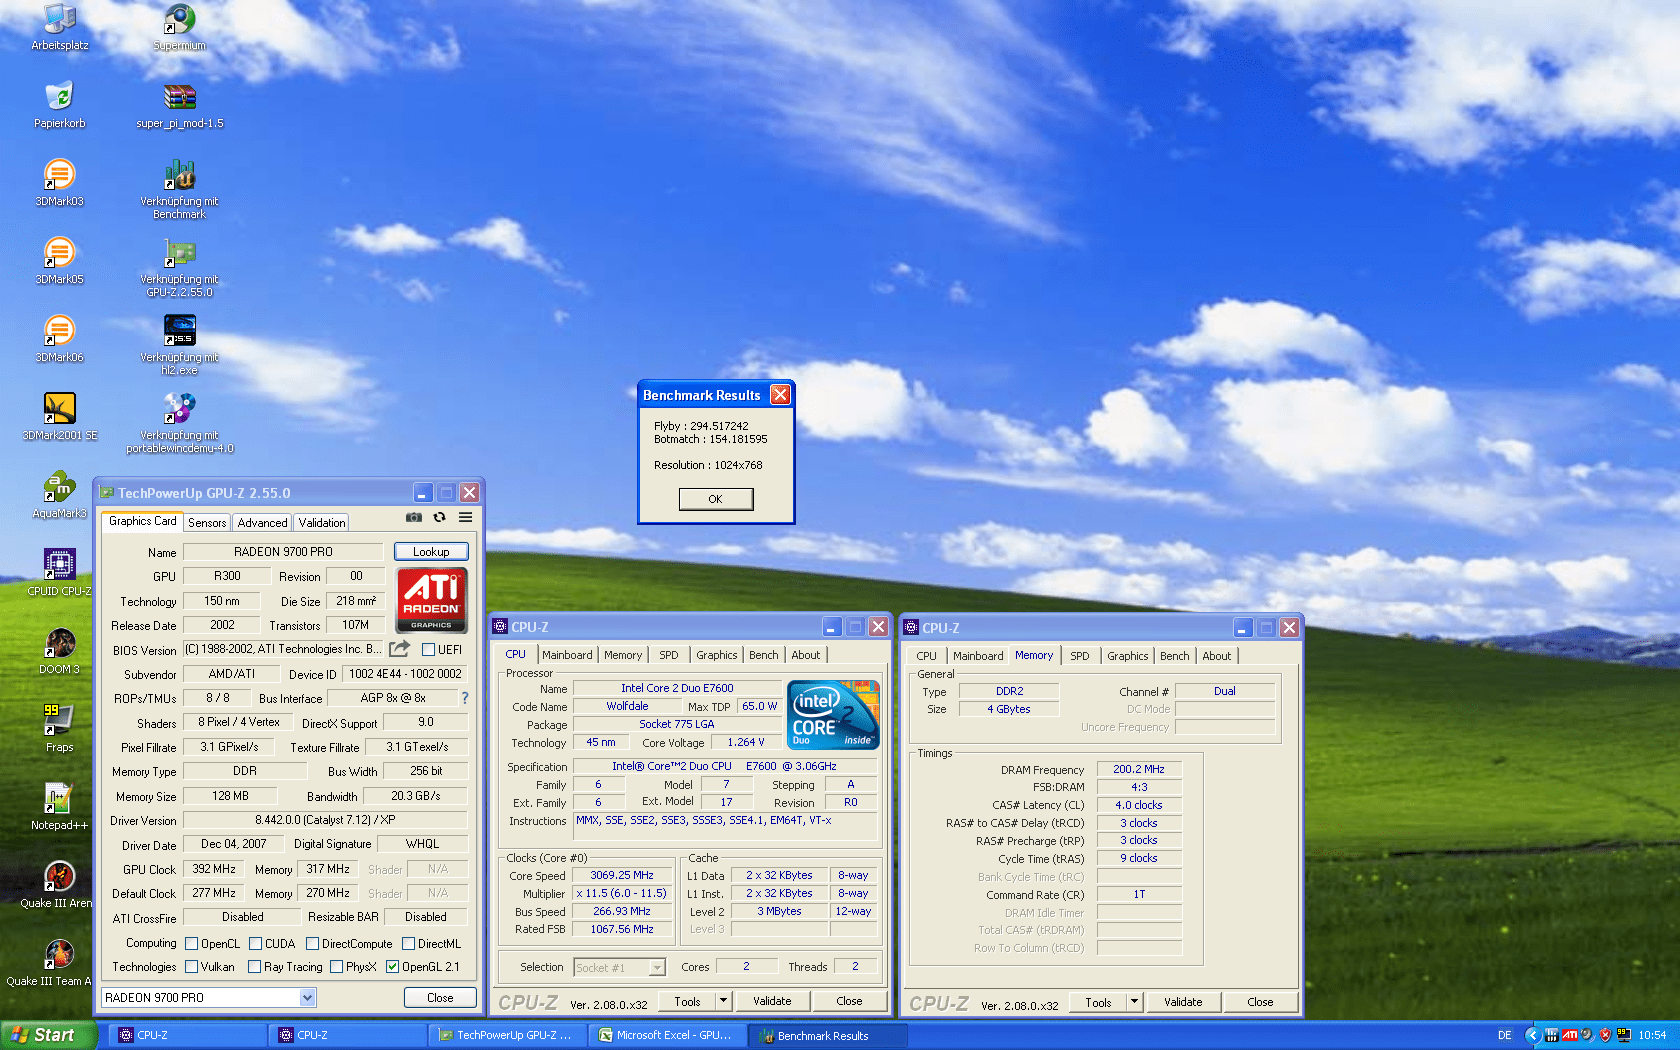Expand Tools arrow in CPU tab window
The image size is (1680, 1050).
723,1000
